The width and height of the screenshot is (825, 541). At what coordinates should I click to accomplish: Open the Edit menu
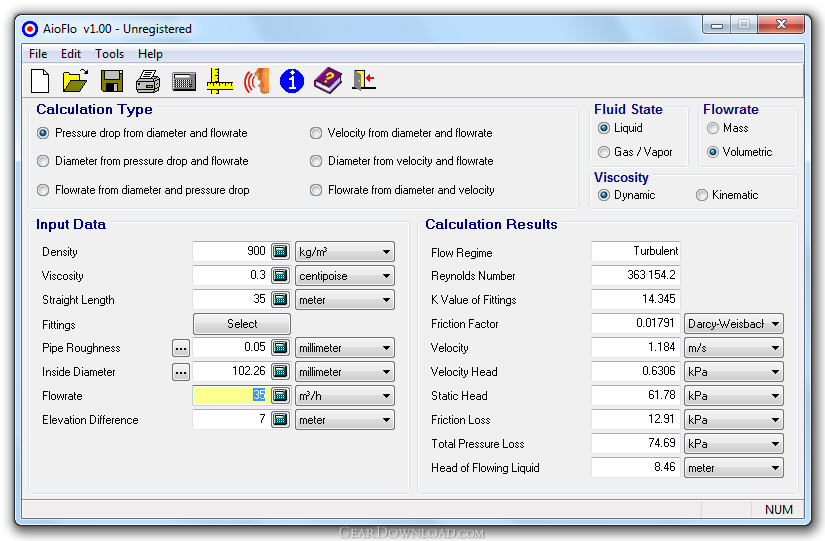71,54
